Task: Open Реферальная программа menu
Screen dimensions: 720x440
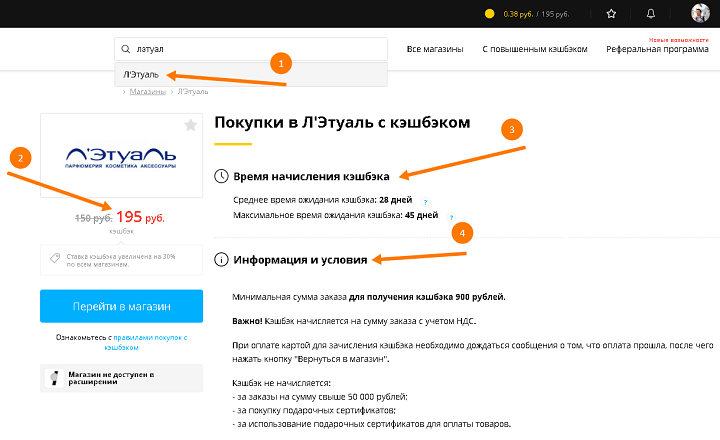Action: point(657,49)
